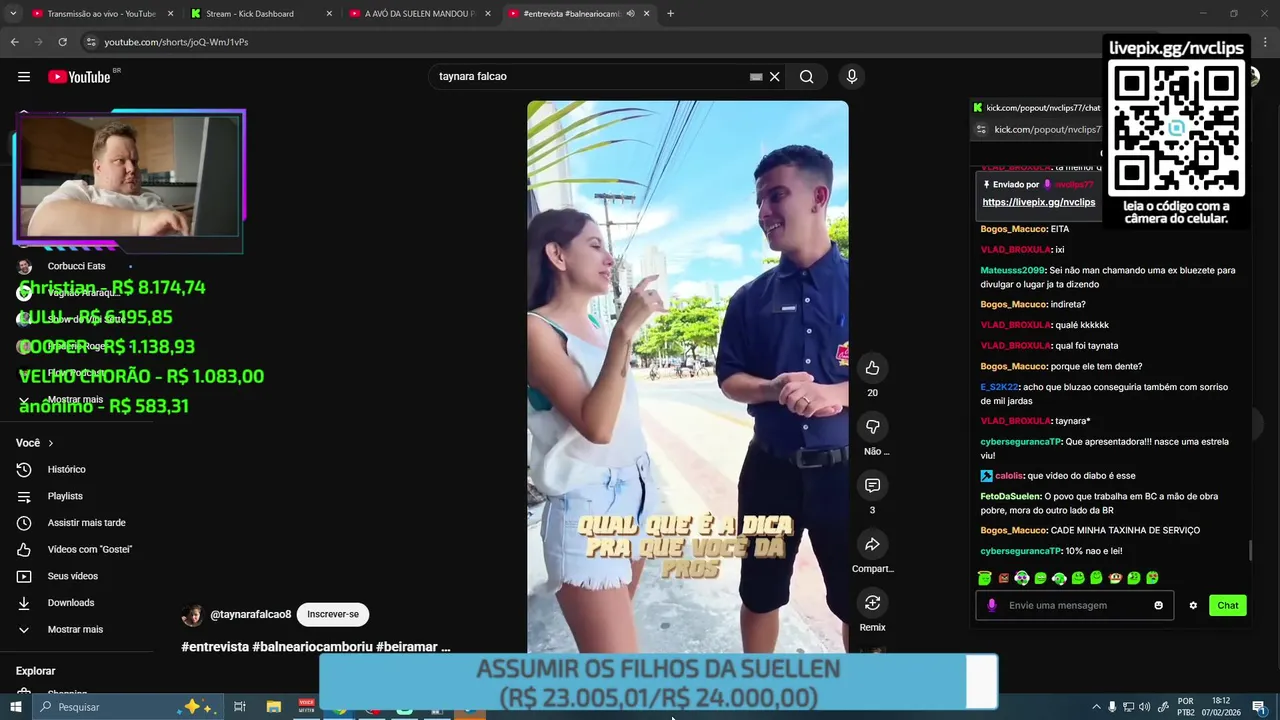Image resolution: width=1280 pixels, height=720 pixels.
Task: Open a new browser tab
Action: (x=670, y=14)
